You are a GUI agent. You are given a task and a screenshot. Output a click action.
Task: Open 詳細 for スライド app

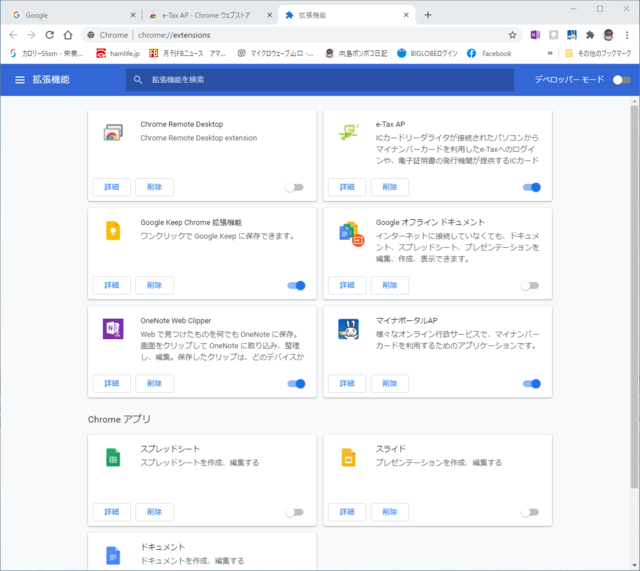[347, 512]
